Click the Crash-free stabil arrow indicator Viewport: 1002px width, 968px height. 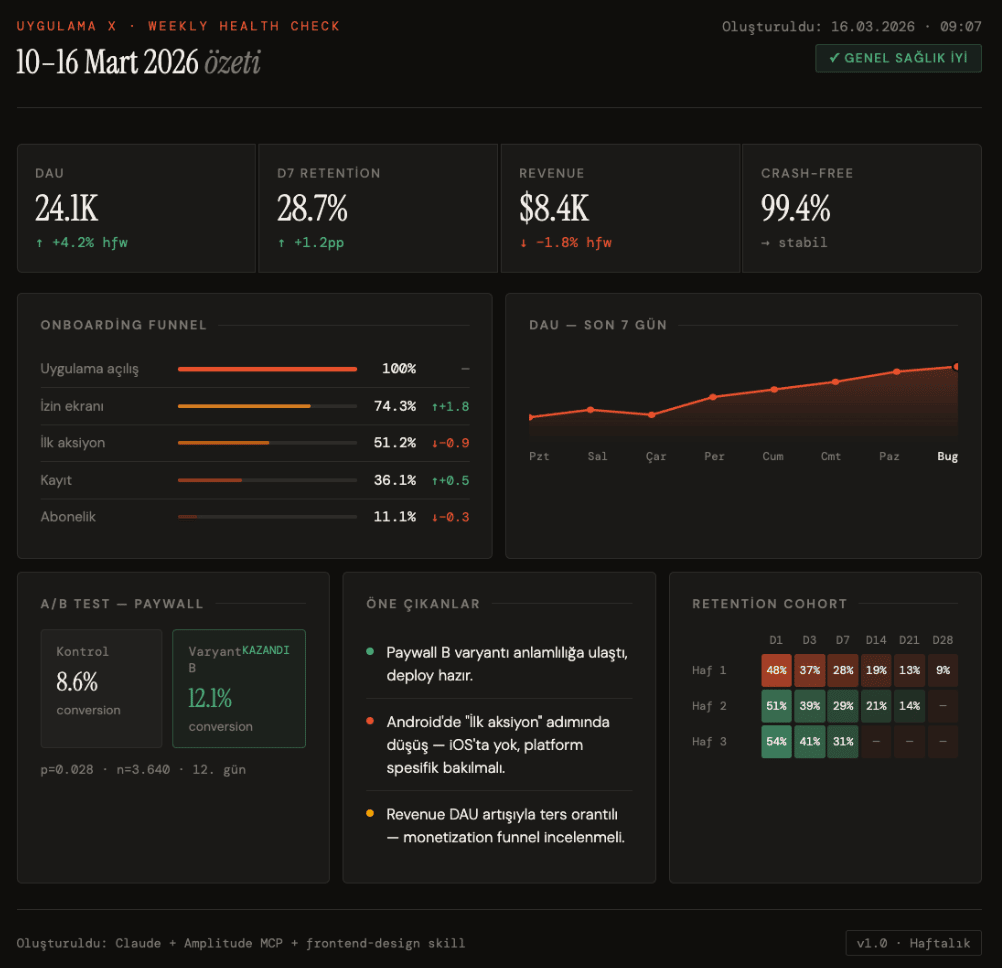click(766, 242)
